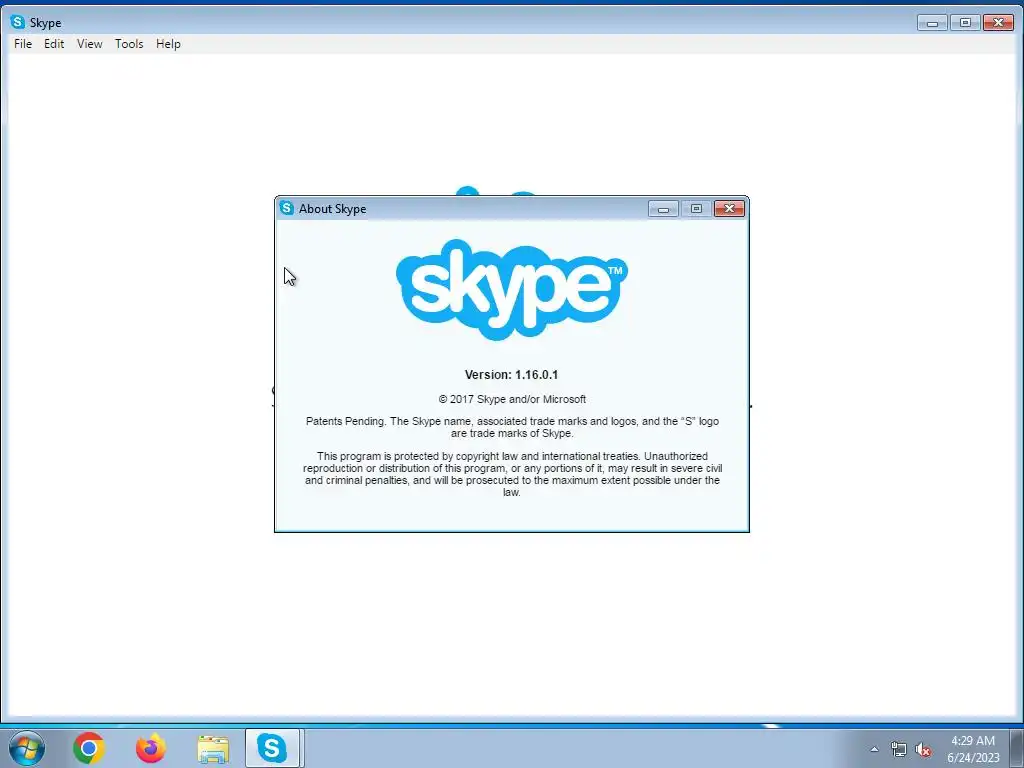Image resolution: width=1024 pixels, height=768 pixels.
Task: Launch Google Chrome from taskbar
Action: [89, 748]
